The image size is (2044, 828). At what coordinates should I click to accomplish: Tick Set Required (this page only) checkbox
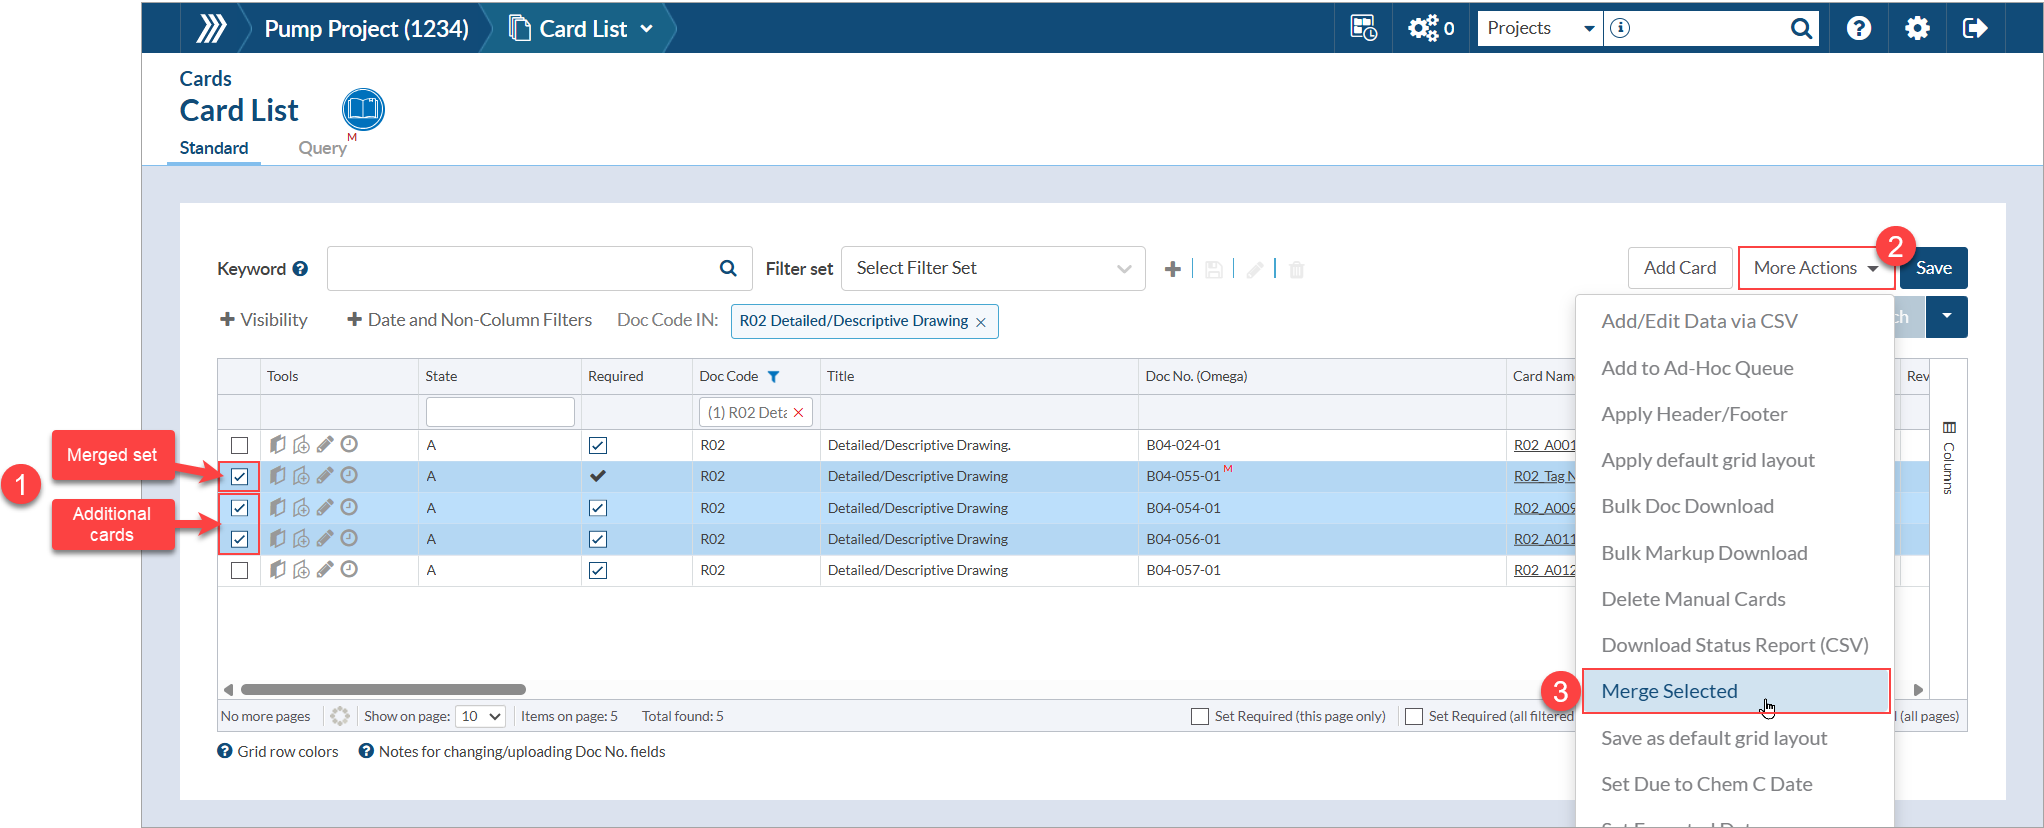(x=1200, y=717)
